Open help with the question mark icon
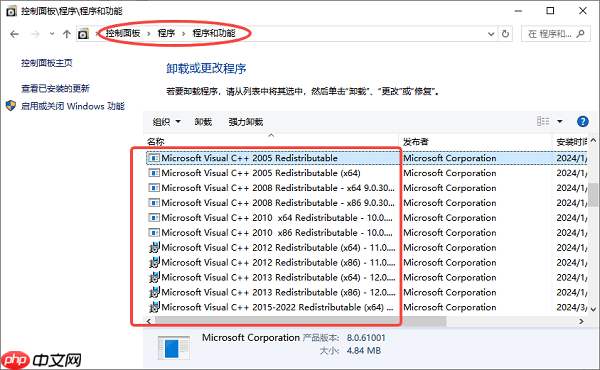The height and width of the screenshot is (370, 600). pyautogui.click(x=582, y=122)
